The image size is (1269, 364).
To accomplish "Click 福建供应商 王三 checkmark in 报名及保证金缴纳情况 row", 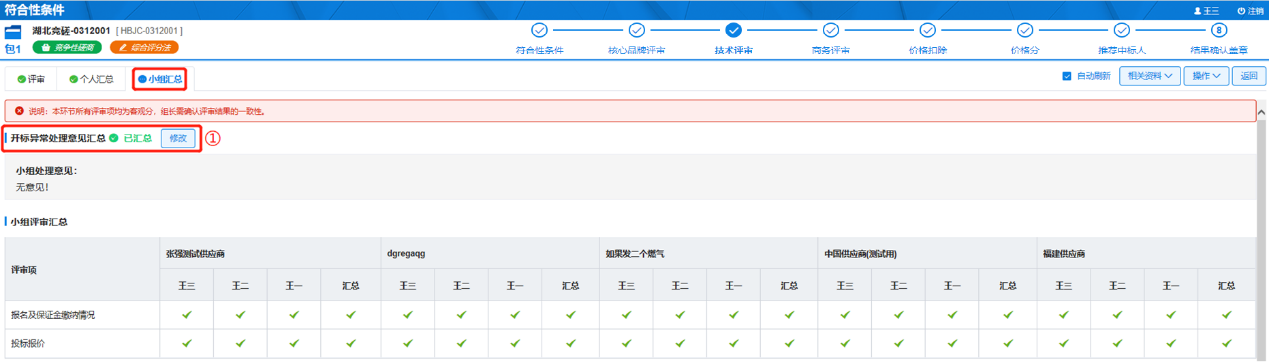I will click(1063, 314).
